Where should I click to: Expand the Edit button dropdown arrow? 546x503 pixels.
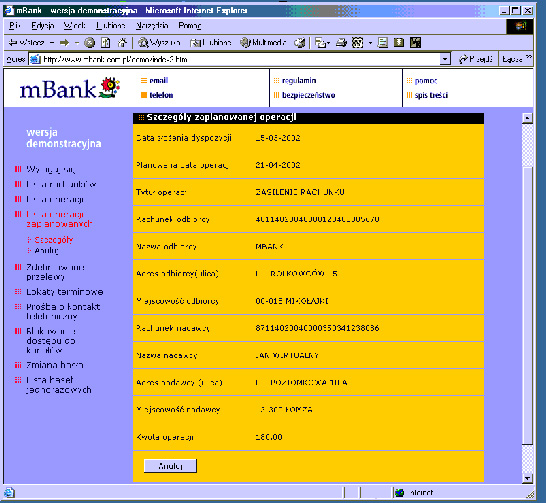coord(370,43)
